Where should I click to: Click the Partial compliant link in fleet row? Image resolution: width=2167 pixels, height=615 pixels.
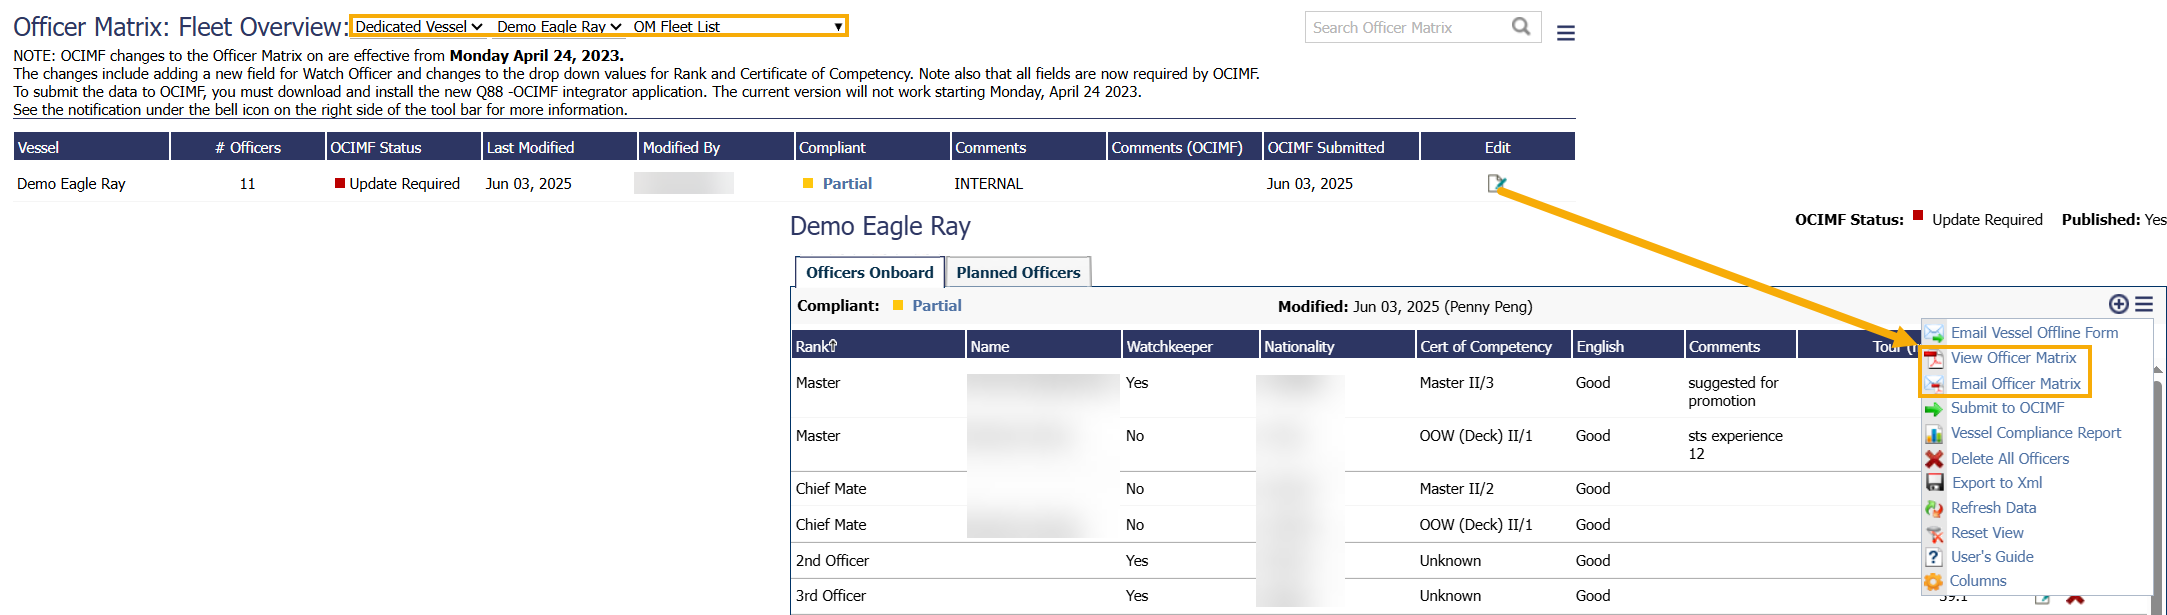point(847,184)
